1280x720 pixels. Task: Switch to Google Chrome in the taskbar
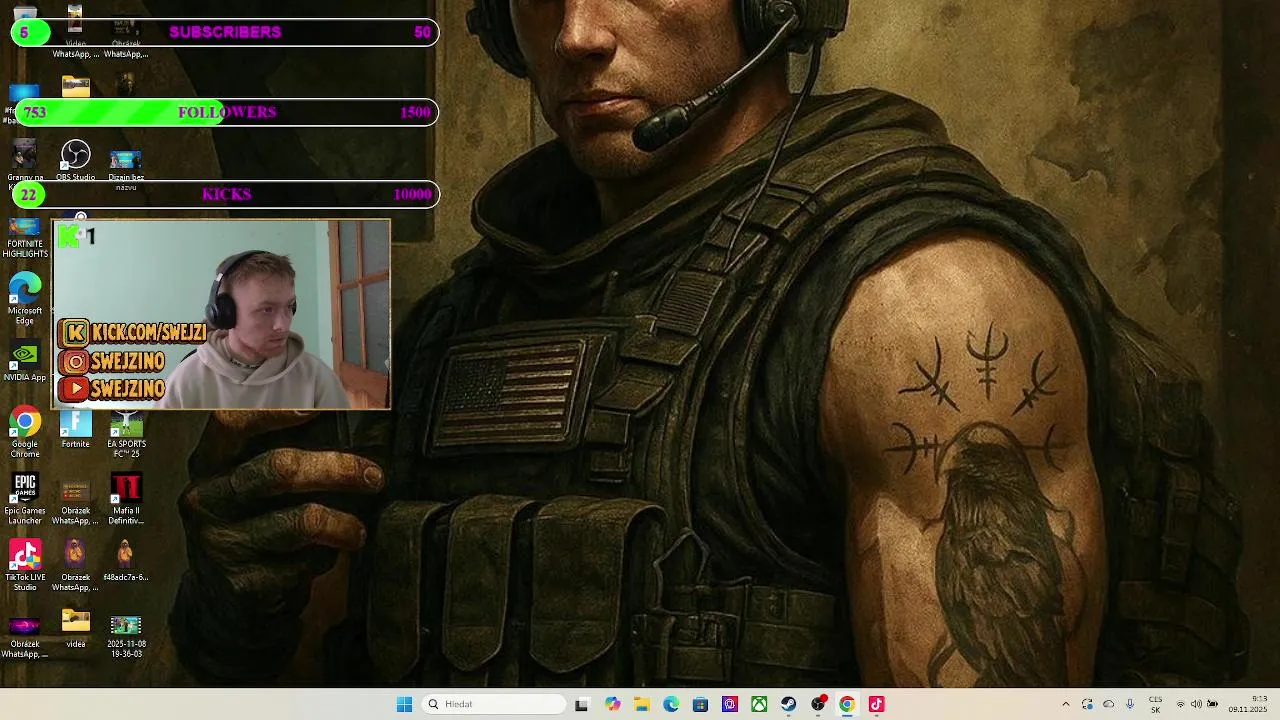[x=847, y=704]
